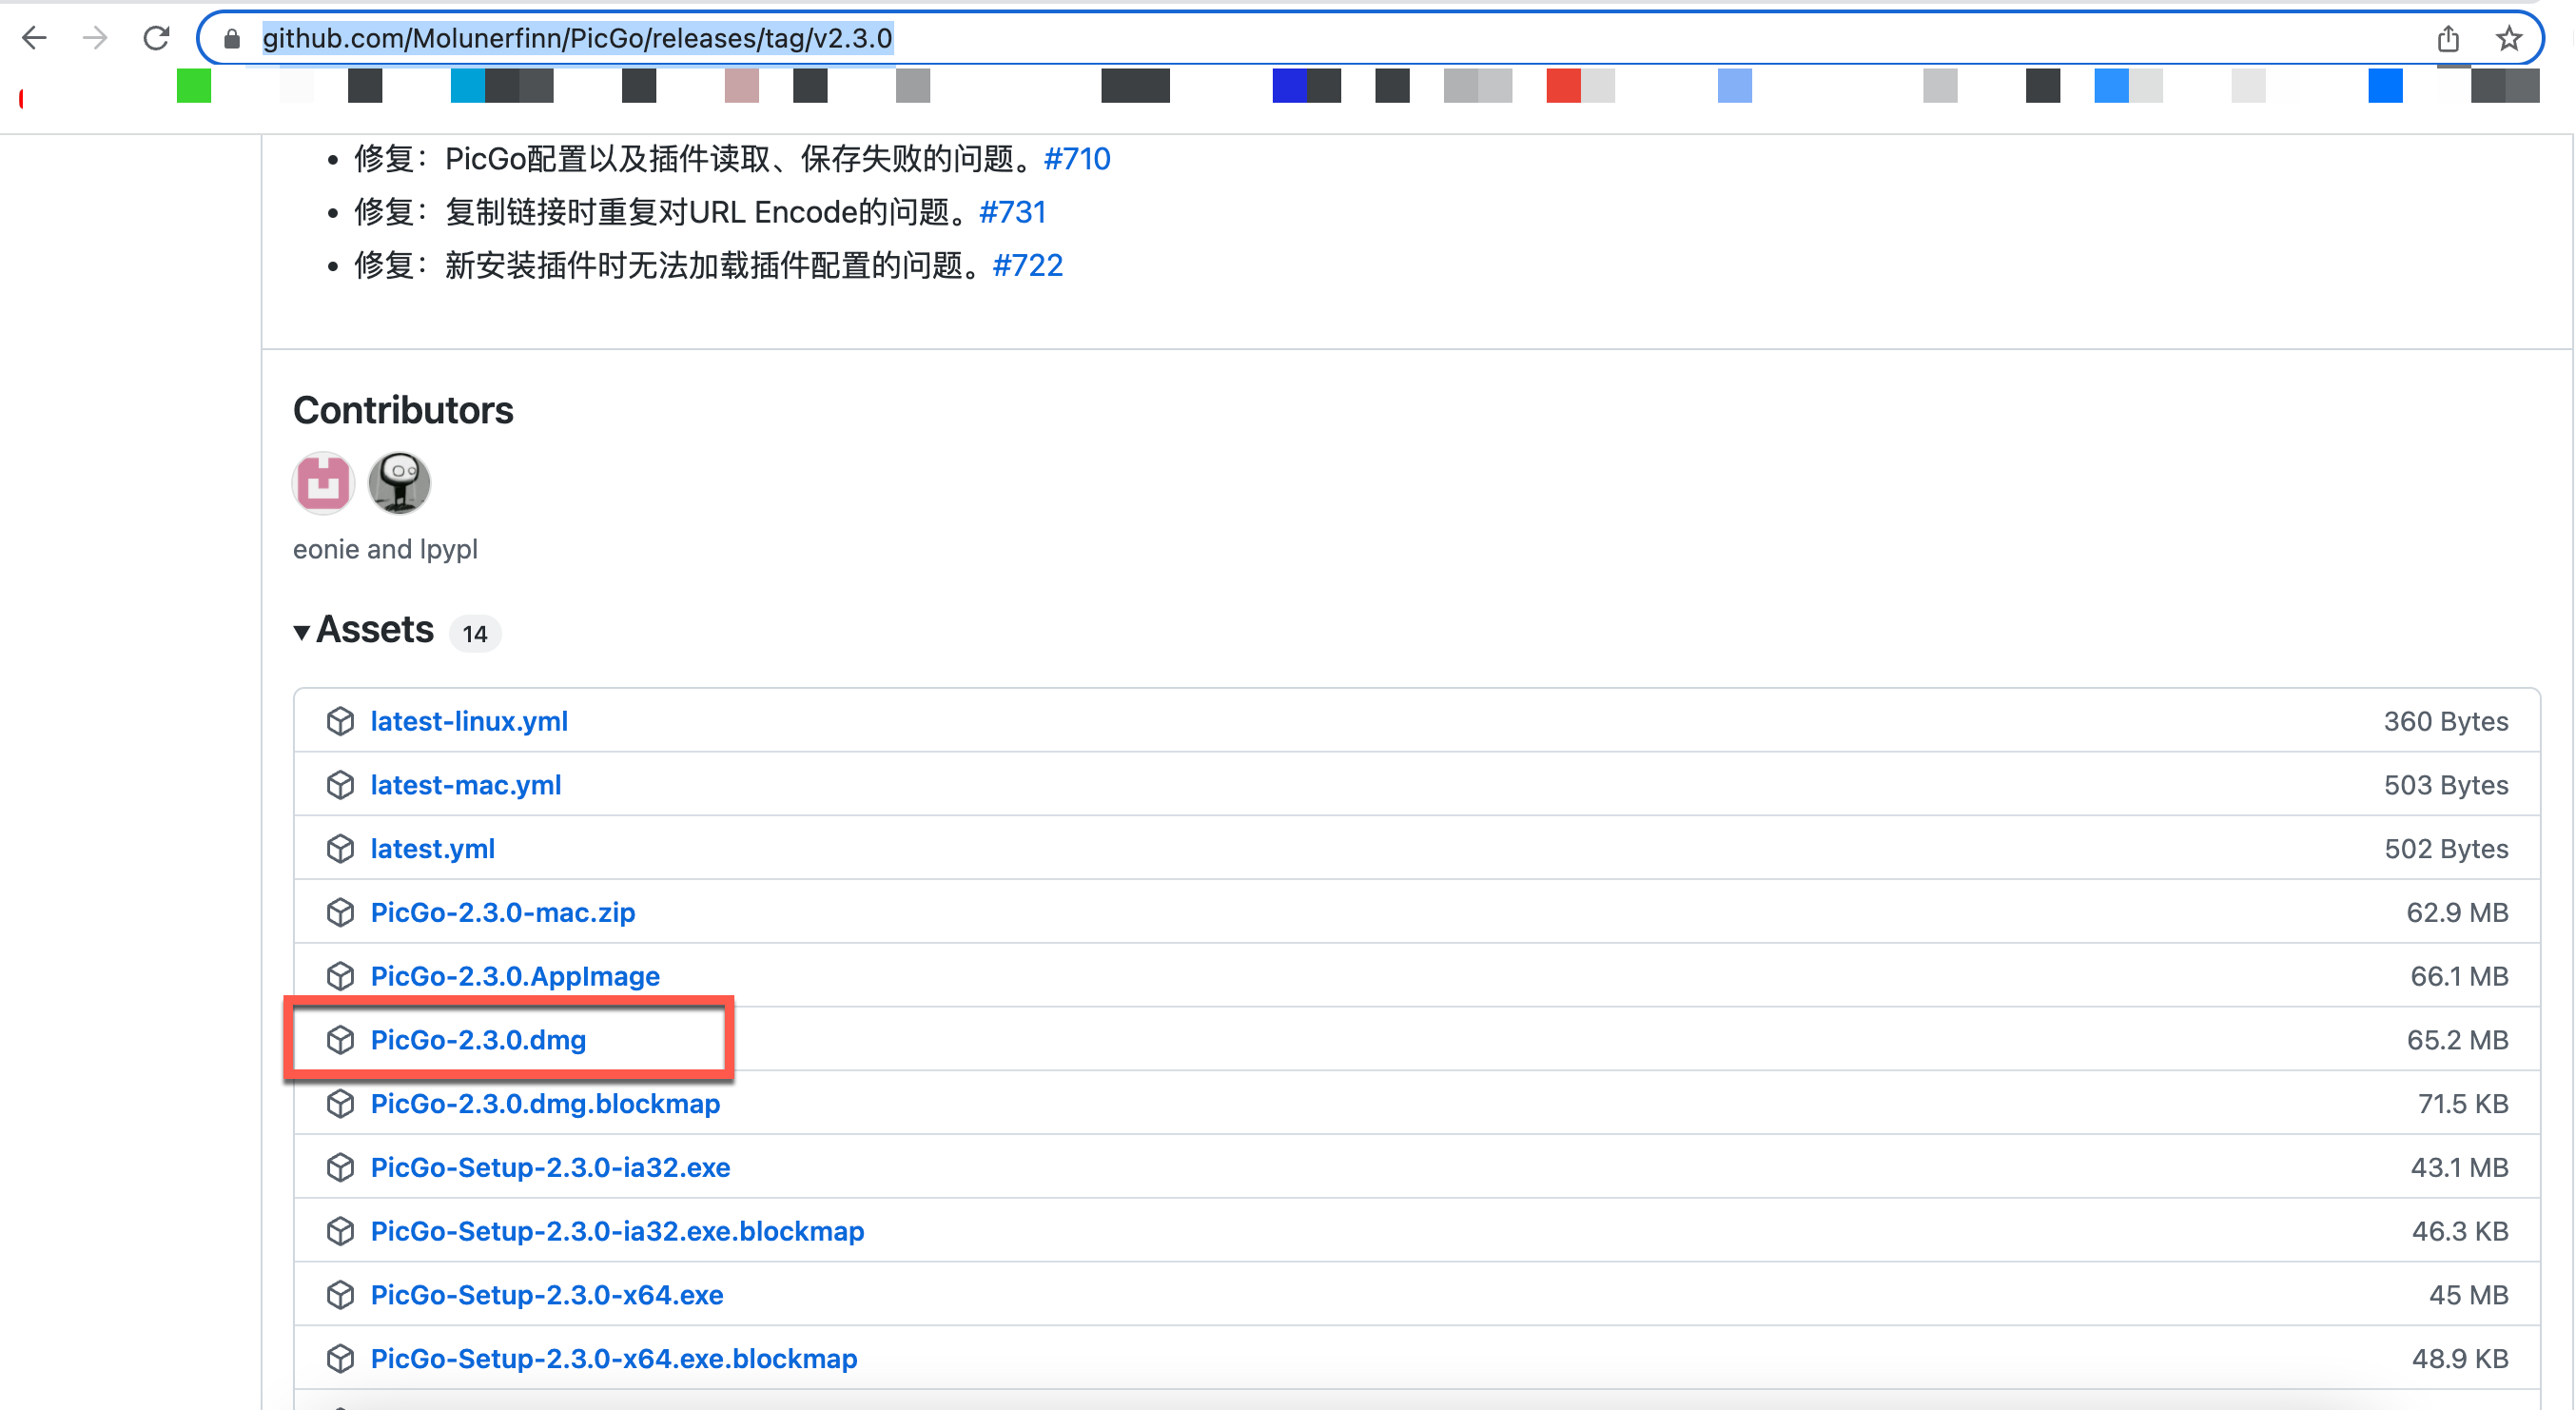Download PicGo-Setup-2.3.0-ia32.exe.blockmap
The width and height of the screenshot is (2576, 1410).
617,1231
